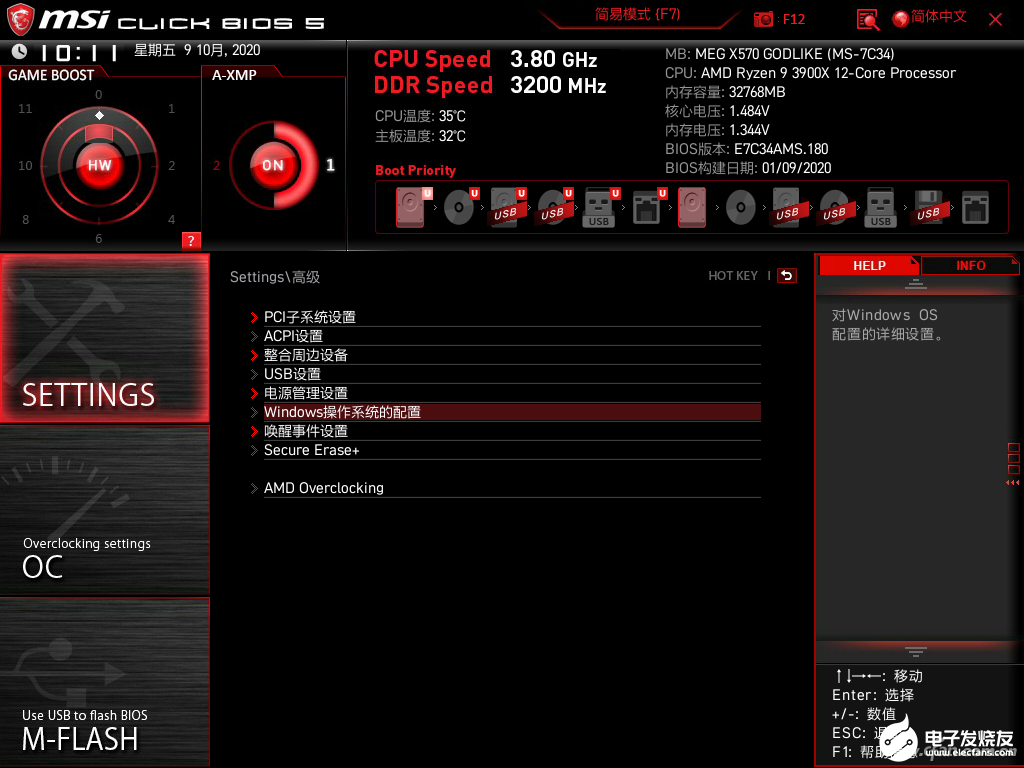Click the upper help panel scroll grip
Screen dimensions: 1024x768
[x=916, y=283]
